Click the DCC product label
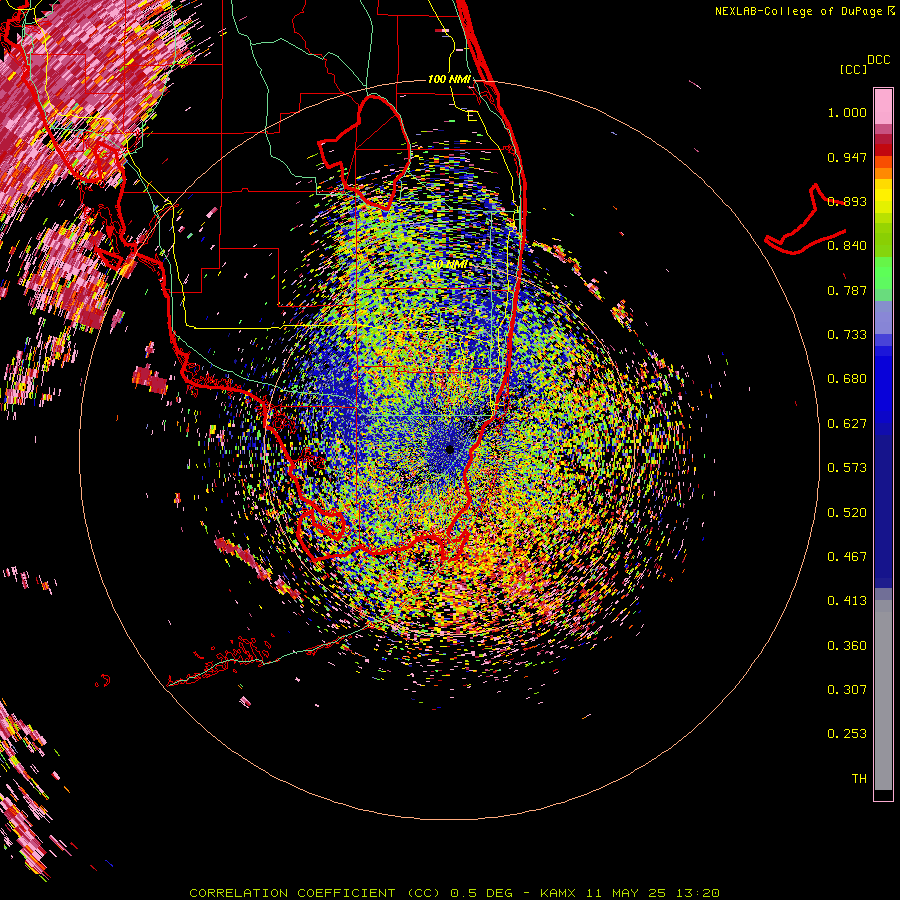 [879, 60]
